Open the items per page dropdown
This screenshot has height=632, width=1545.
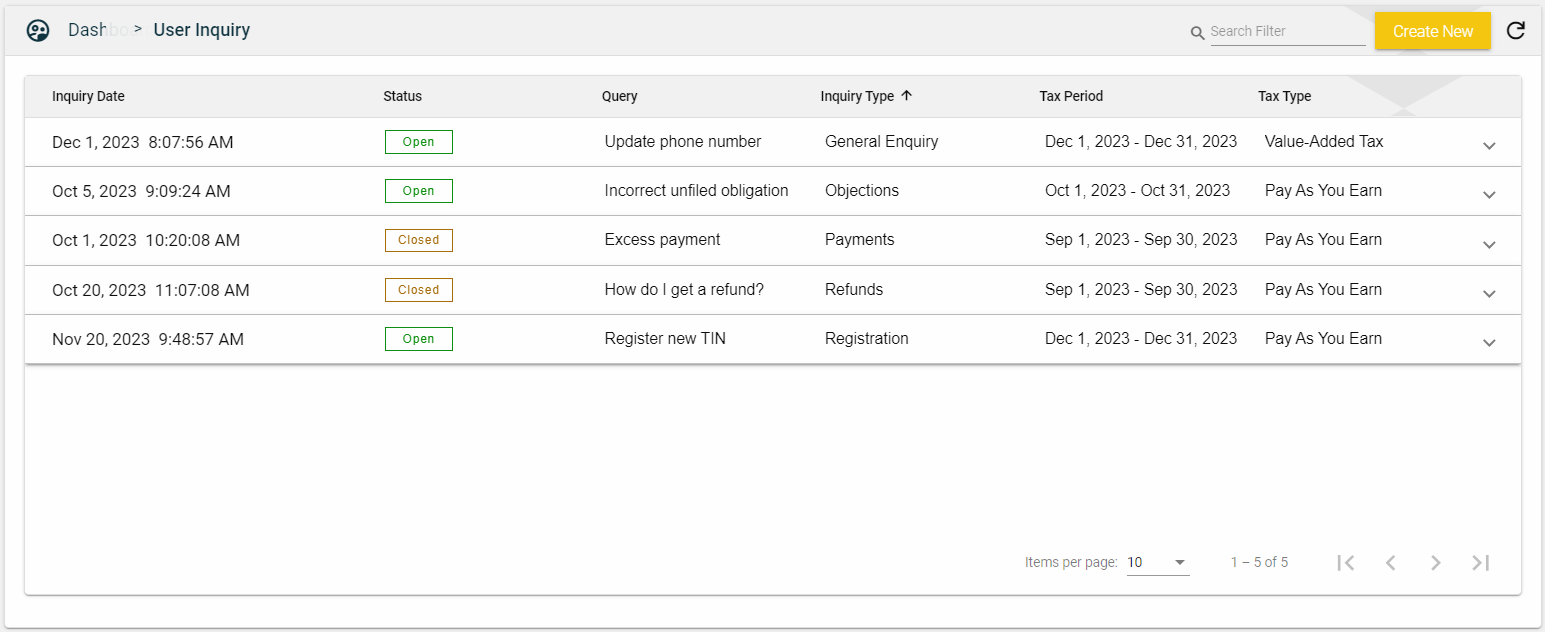pyautogui.click(x=1158, y=563)
